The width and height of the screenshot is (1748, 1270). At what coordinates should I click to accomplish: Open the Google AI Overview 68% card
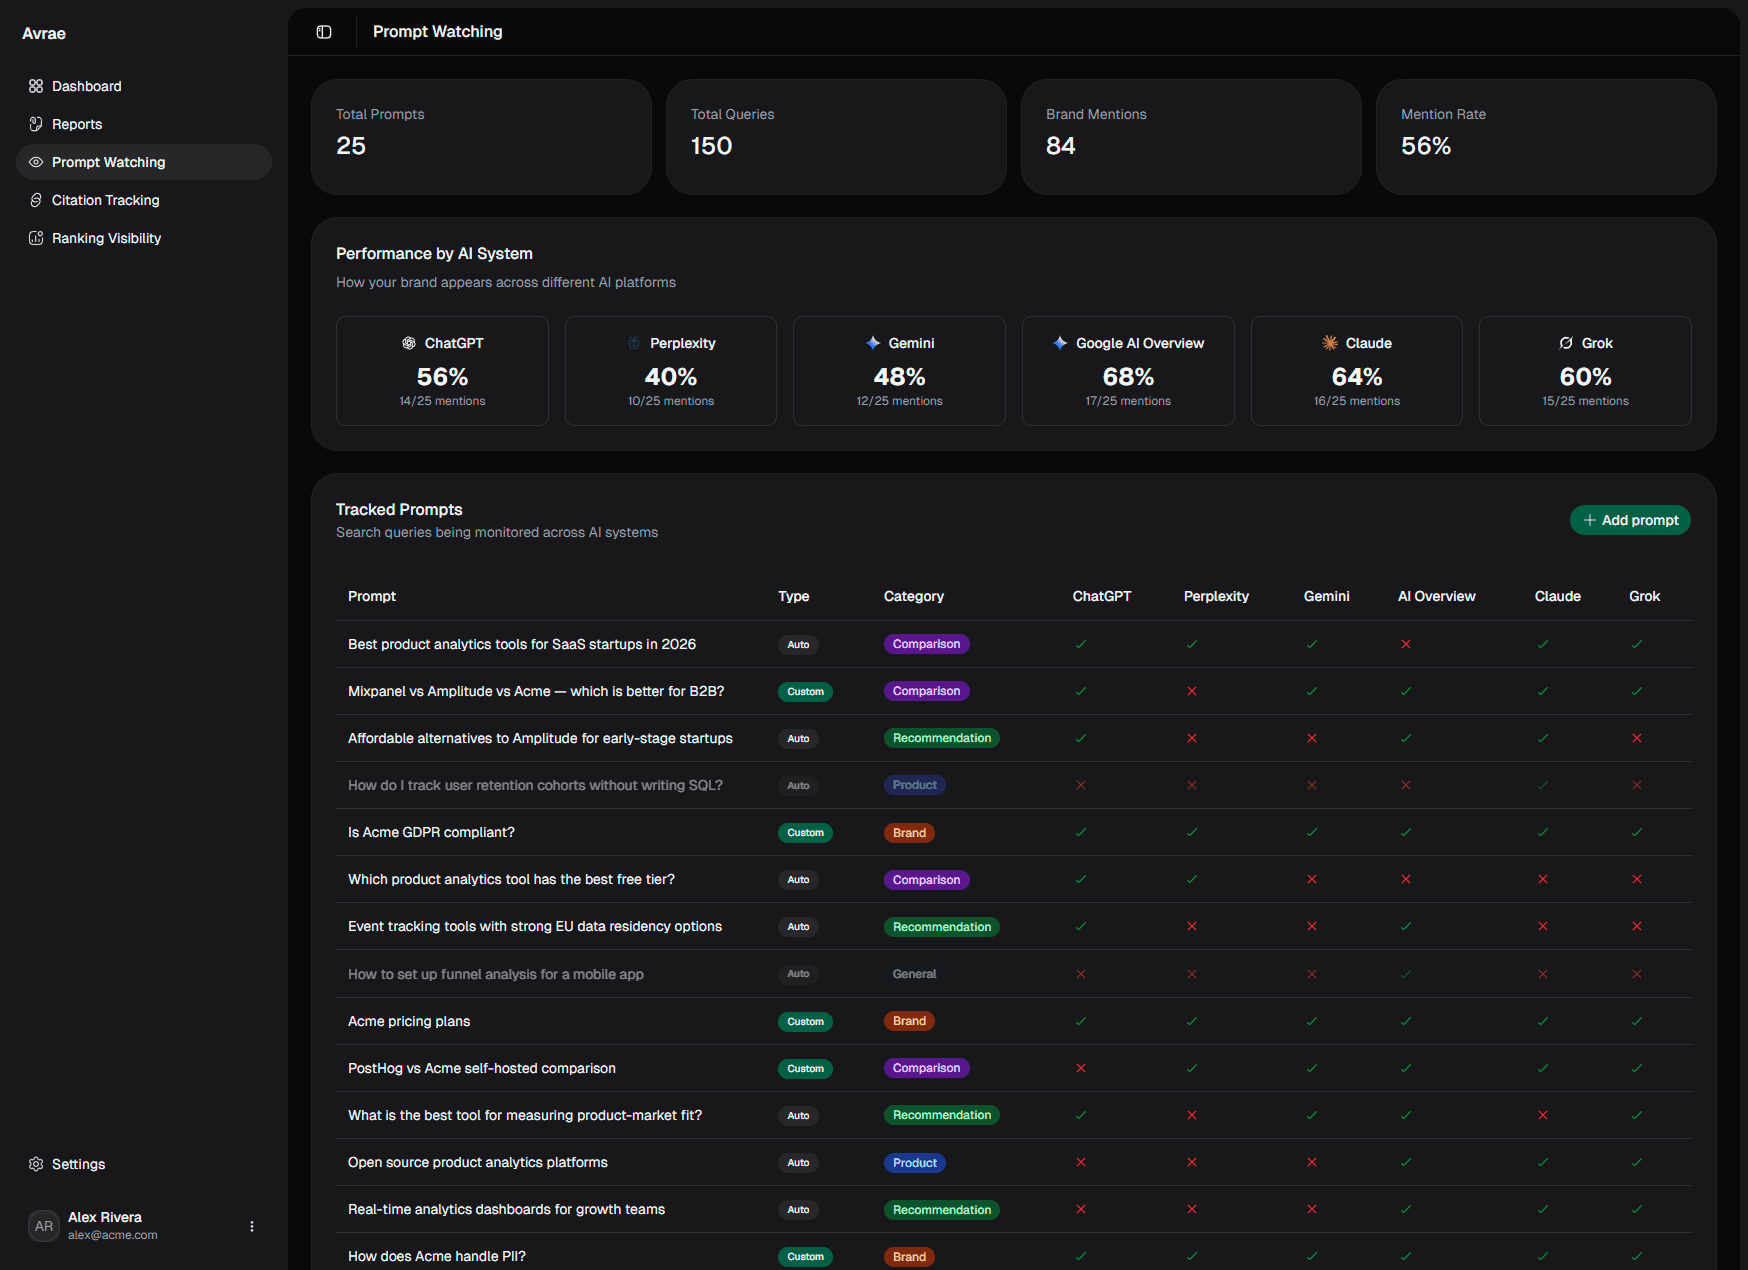pyautogui.click(x=1128, y=371)
